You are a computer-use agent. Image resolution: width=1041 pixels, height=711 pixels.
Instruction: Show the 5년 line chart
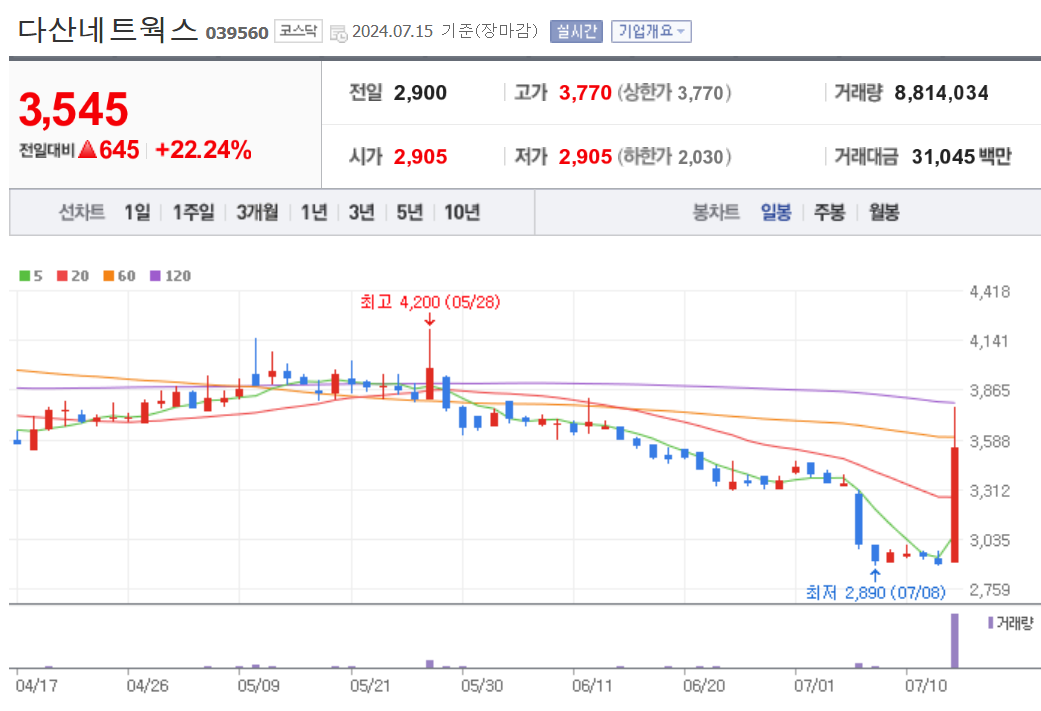(x=410, y=212)
